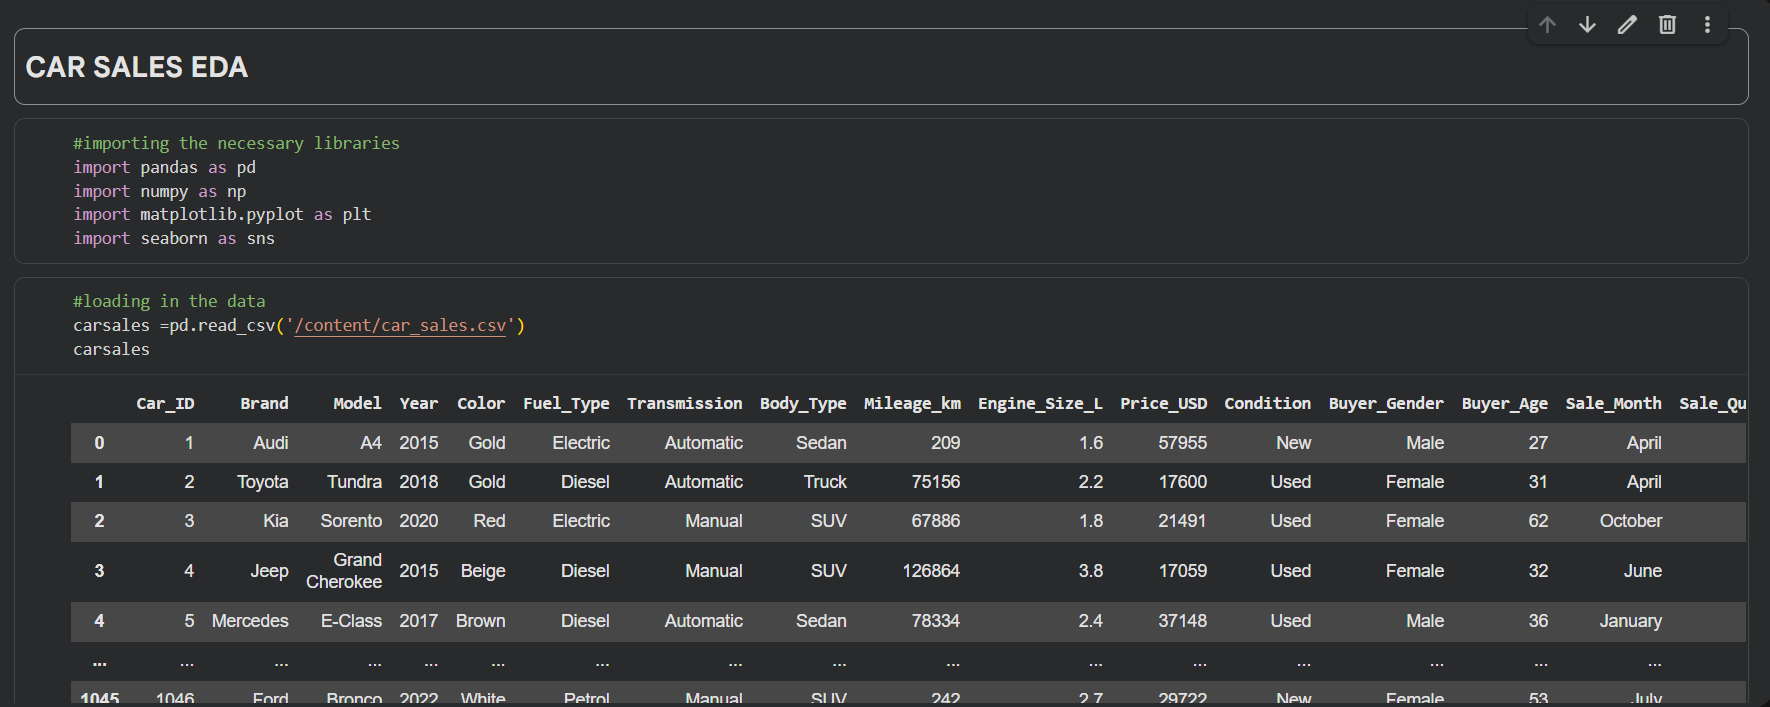1770x707 pixels.
Task: Click the #importing the necessary libraries comment
Action: pos(236,143)
